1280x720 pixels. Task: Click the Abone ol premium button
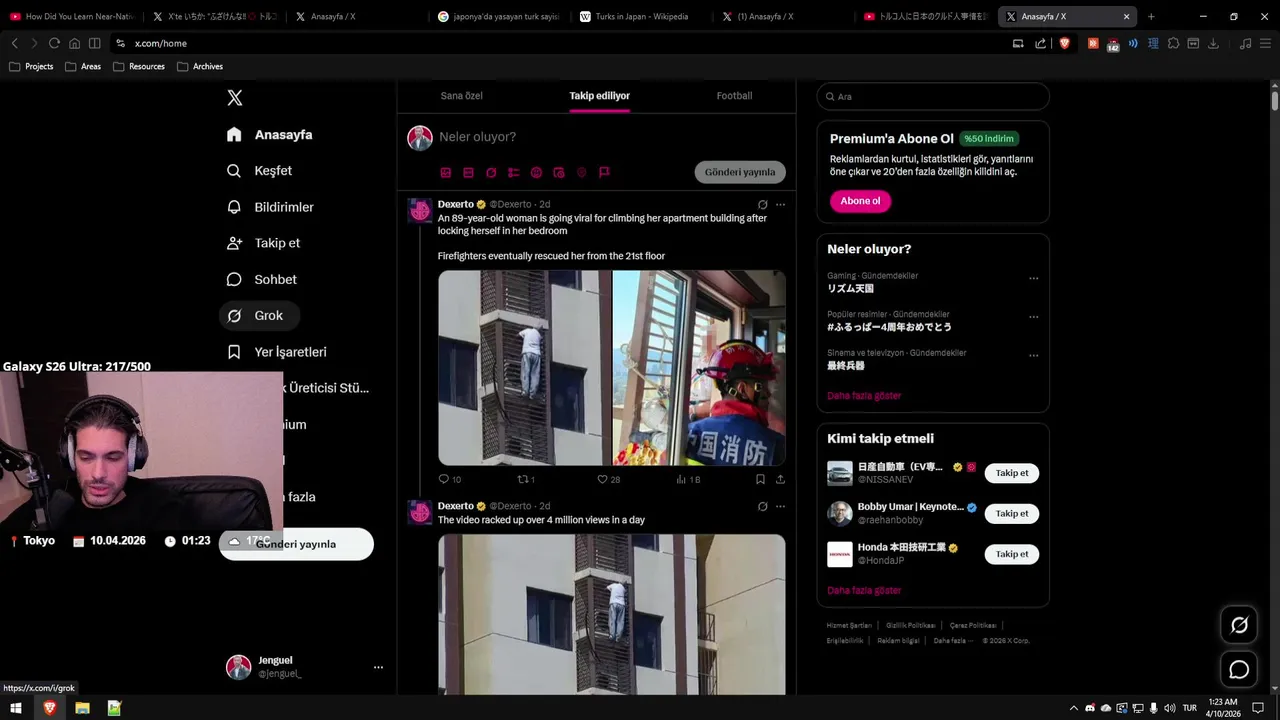point(860,201)
